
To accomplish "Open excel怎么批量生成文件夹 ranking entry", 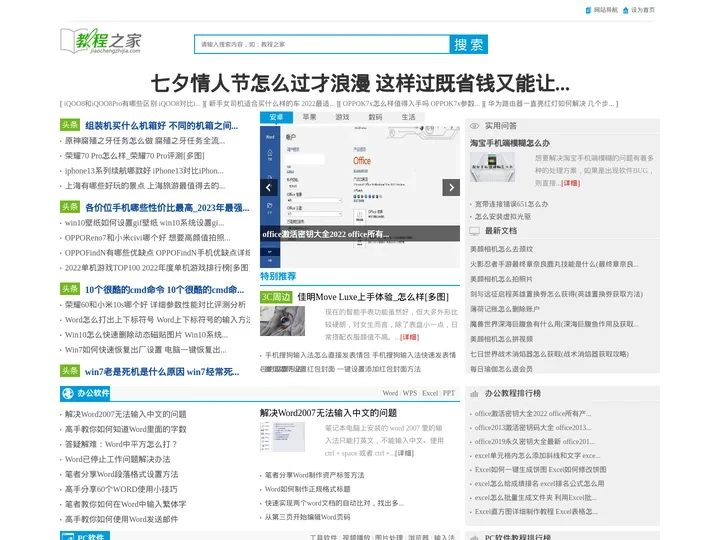I will pyautogui.click(x=535, y=498).
